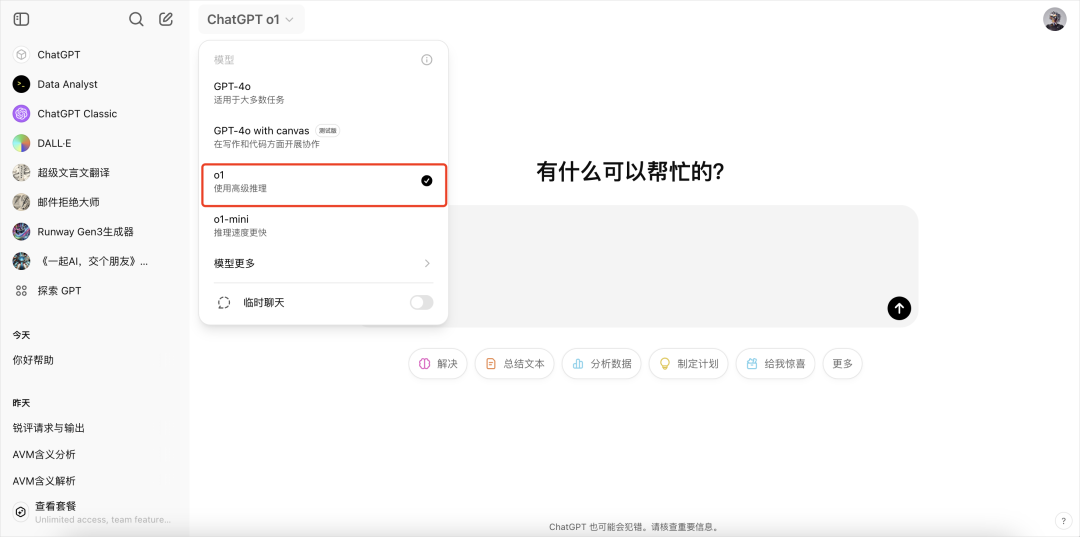Image resolution: width=1080 pixels, height=537 pixels.
Task: Start a new chat with the compose icon
Action: point(166,19)
